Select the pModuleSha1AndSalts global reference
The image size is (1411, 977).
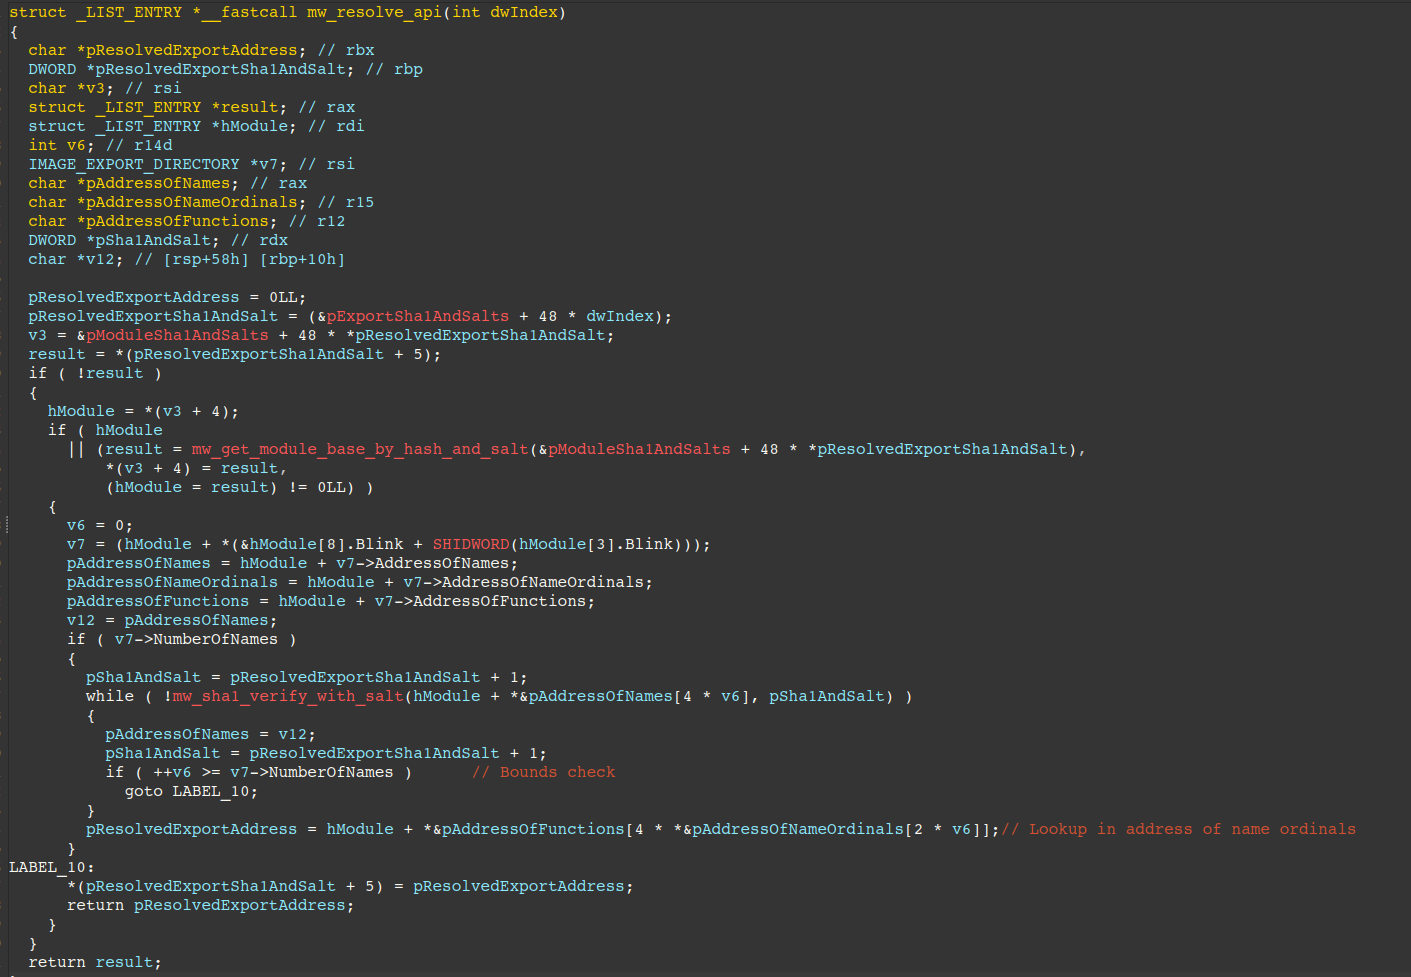pyautogui.click(x=176, y=334)
